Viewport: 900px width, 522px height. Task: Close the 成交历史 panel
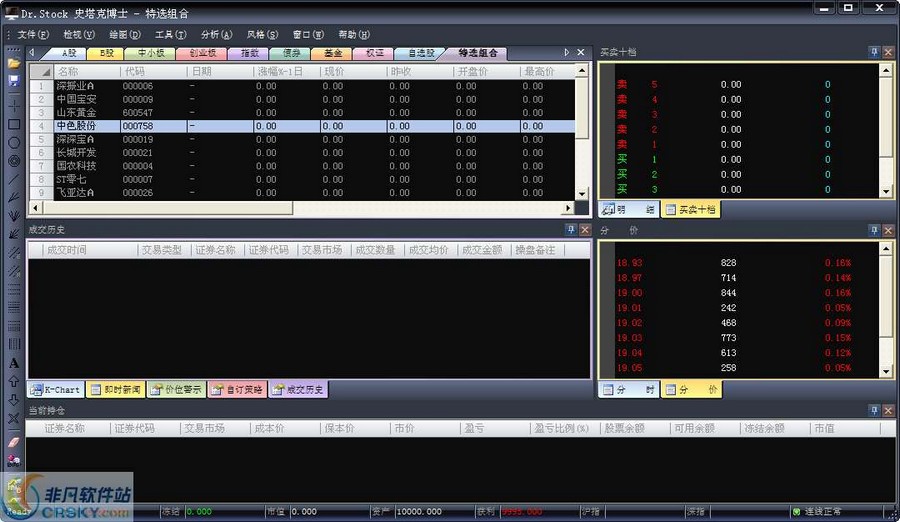(585, 230)
